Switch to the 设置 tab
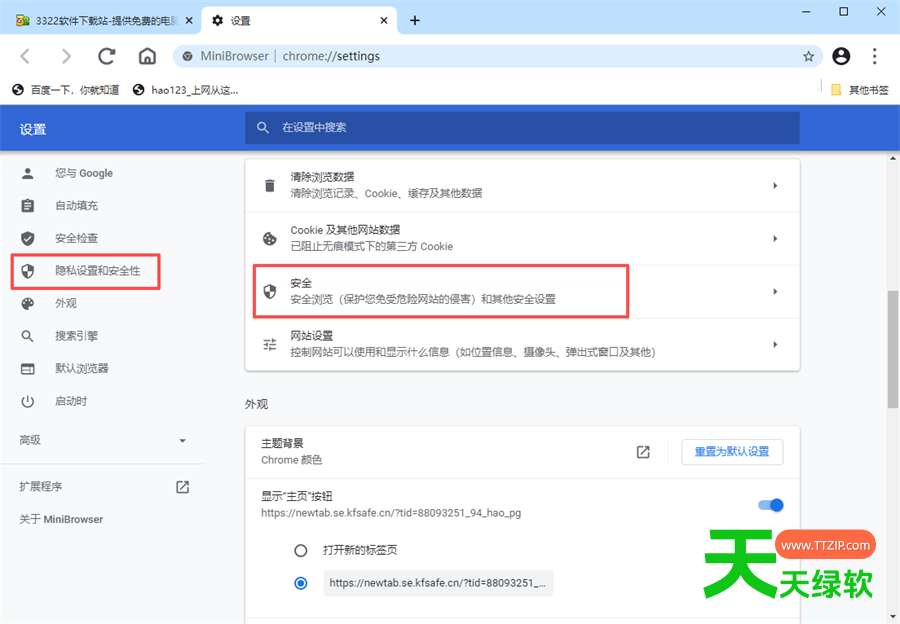900x624 pixels. 300,21
